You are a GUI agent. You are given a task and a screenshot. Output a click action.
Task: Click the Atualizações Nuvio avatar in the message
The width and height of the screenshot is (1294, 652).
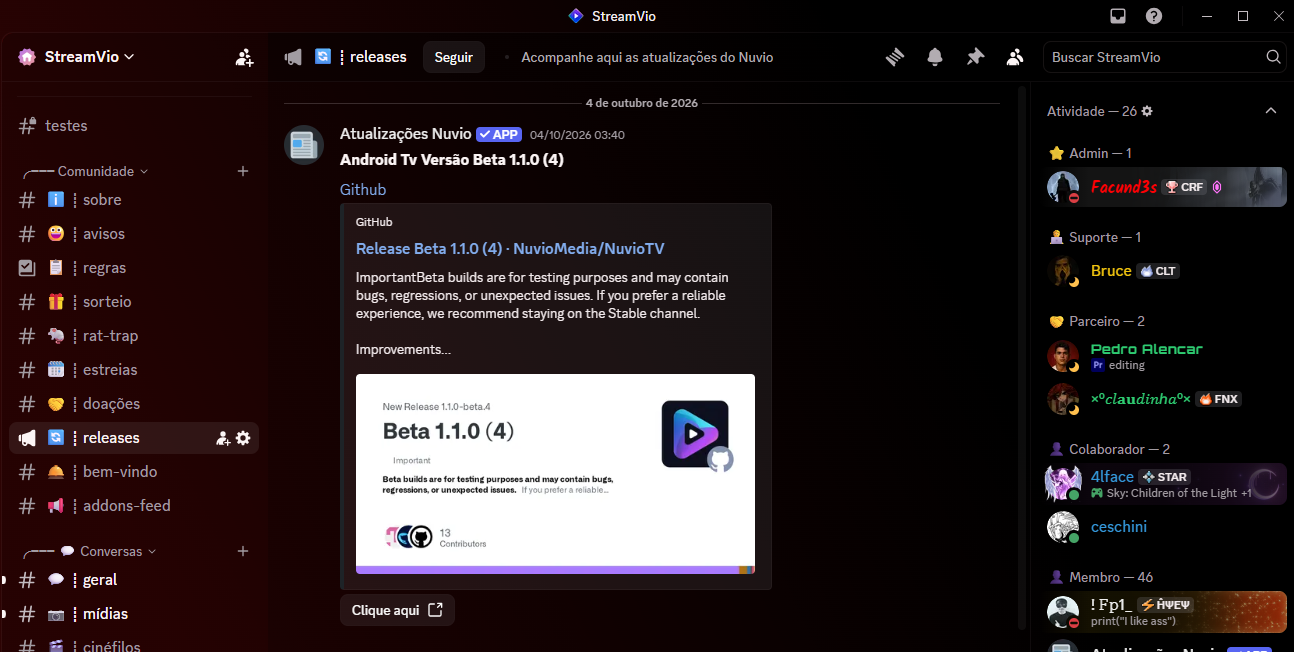[304, 145]
